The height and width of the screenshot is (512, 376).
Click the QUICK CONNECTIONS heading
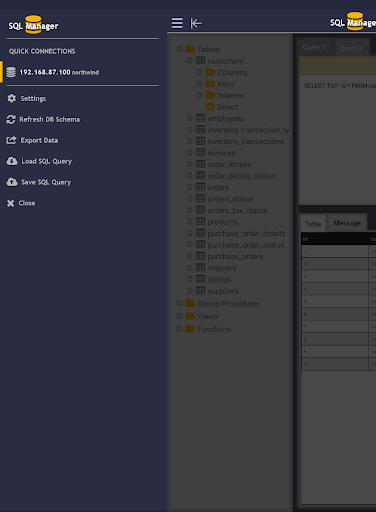click(42, 51)
